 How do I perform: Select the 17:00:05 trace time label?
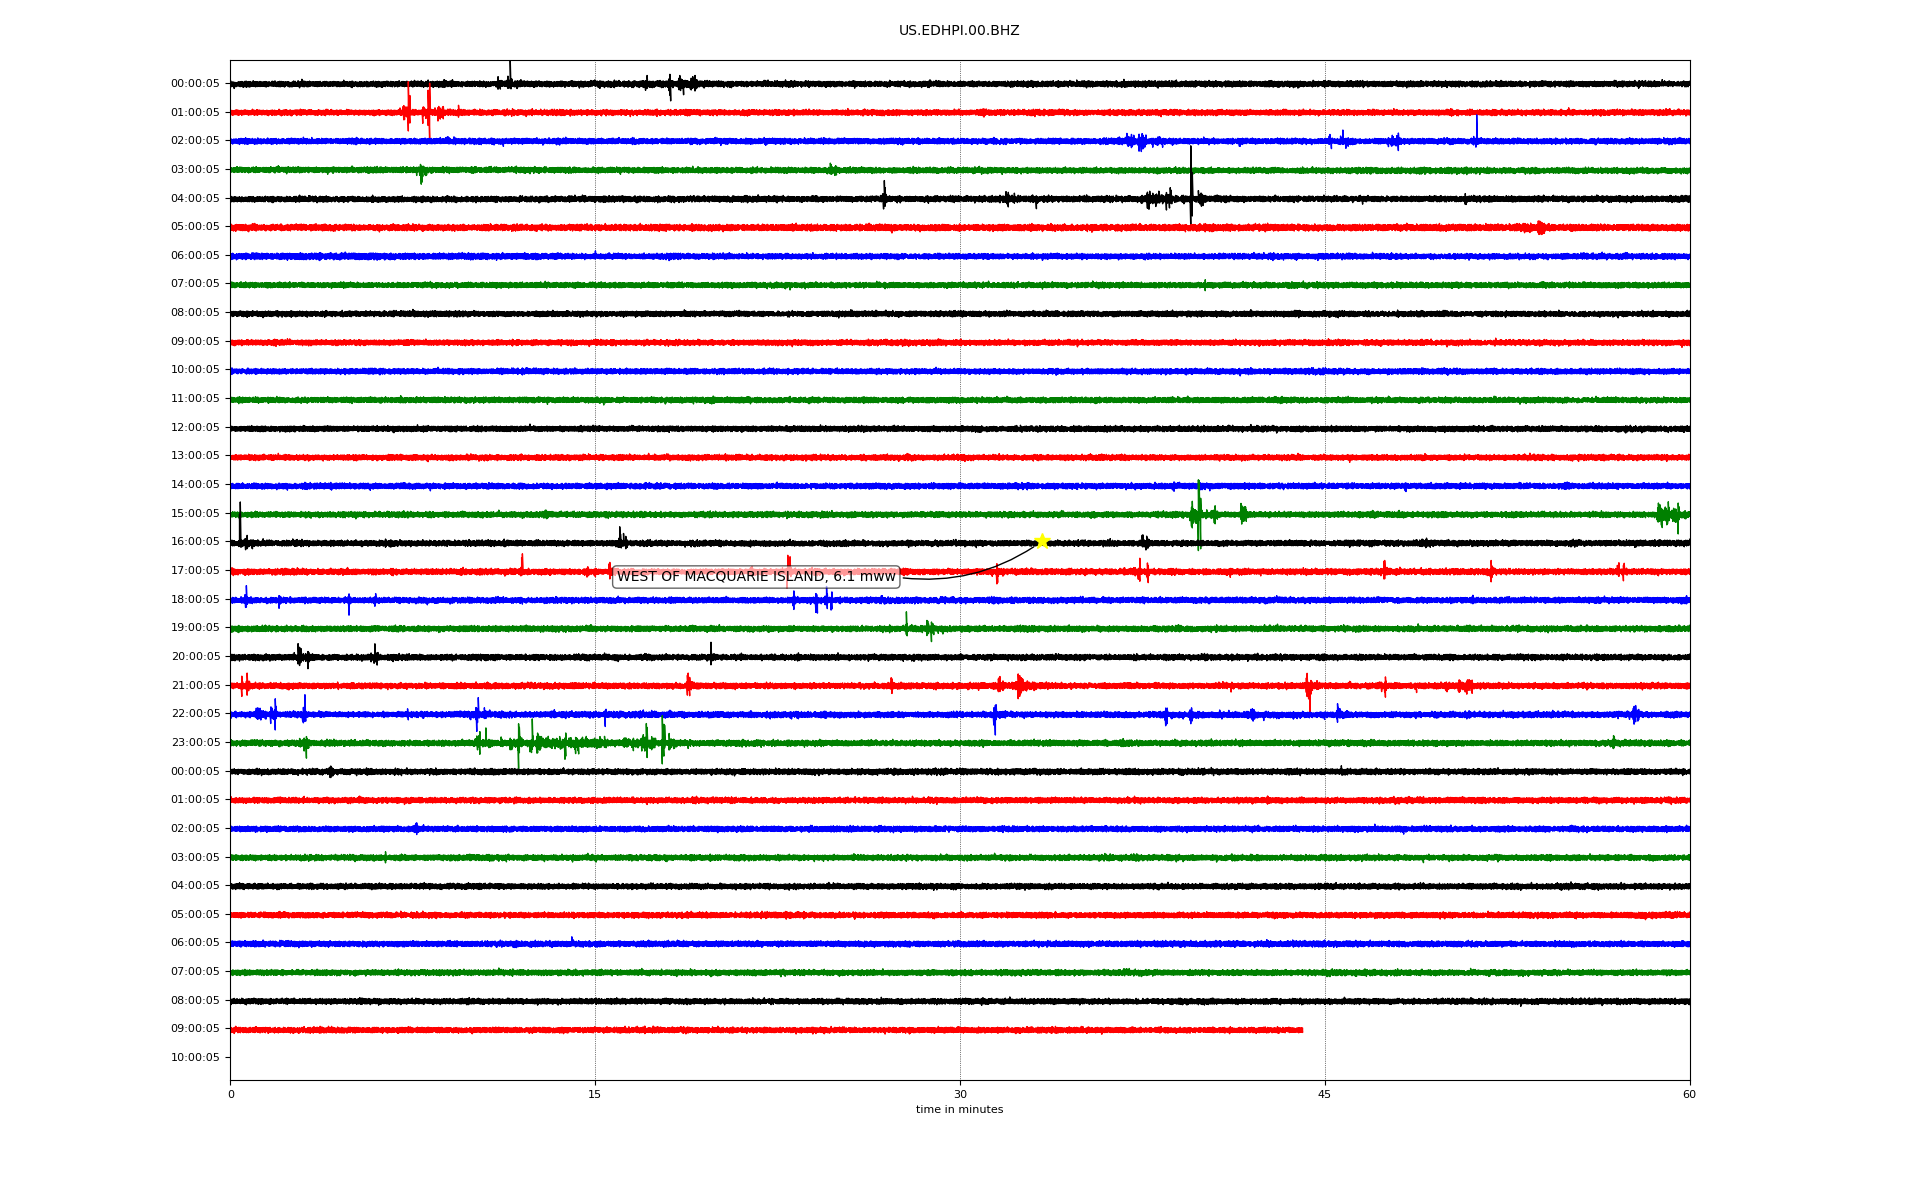click(195, 571)
